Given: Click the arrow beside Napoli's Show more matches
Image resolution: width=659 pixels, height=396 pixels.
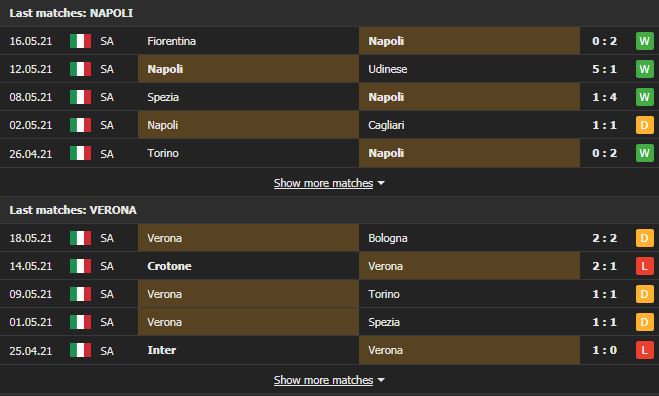Looking at the screenshot, I should (x=381, y=183).
